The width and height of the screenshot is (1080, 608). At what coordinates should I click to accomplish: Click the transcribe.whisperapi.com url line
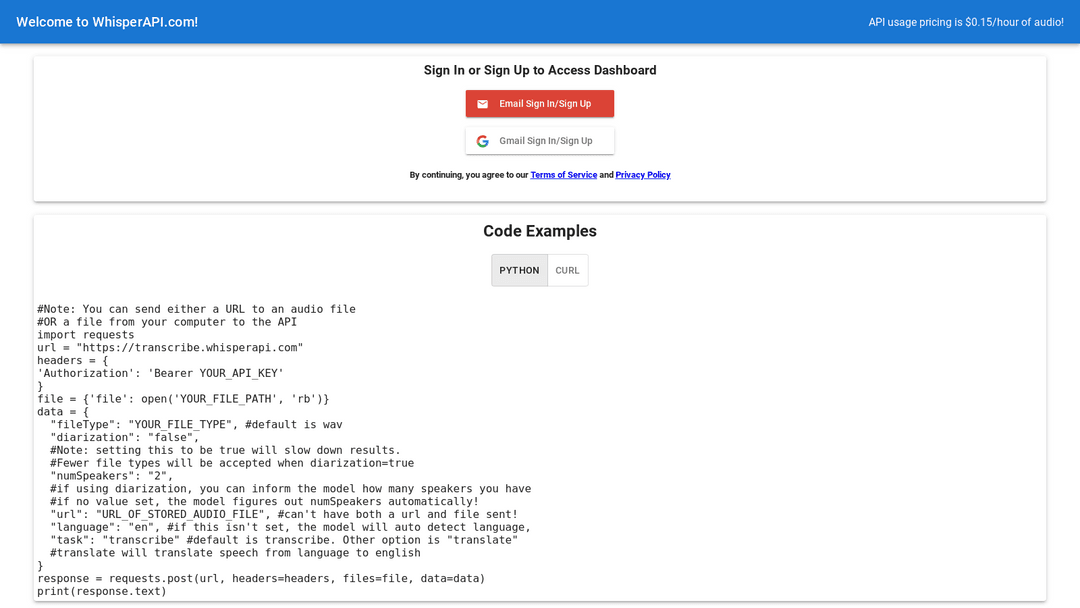(x=170, y=348)
